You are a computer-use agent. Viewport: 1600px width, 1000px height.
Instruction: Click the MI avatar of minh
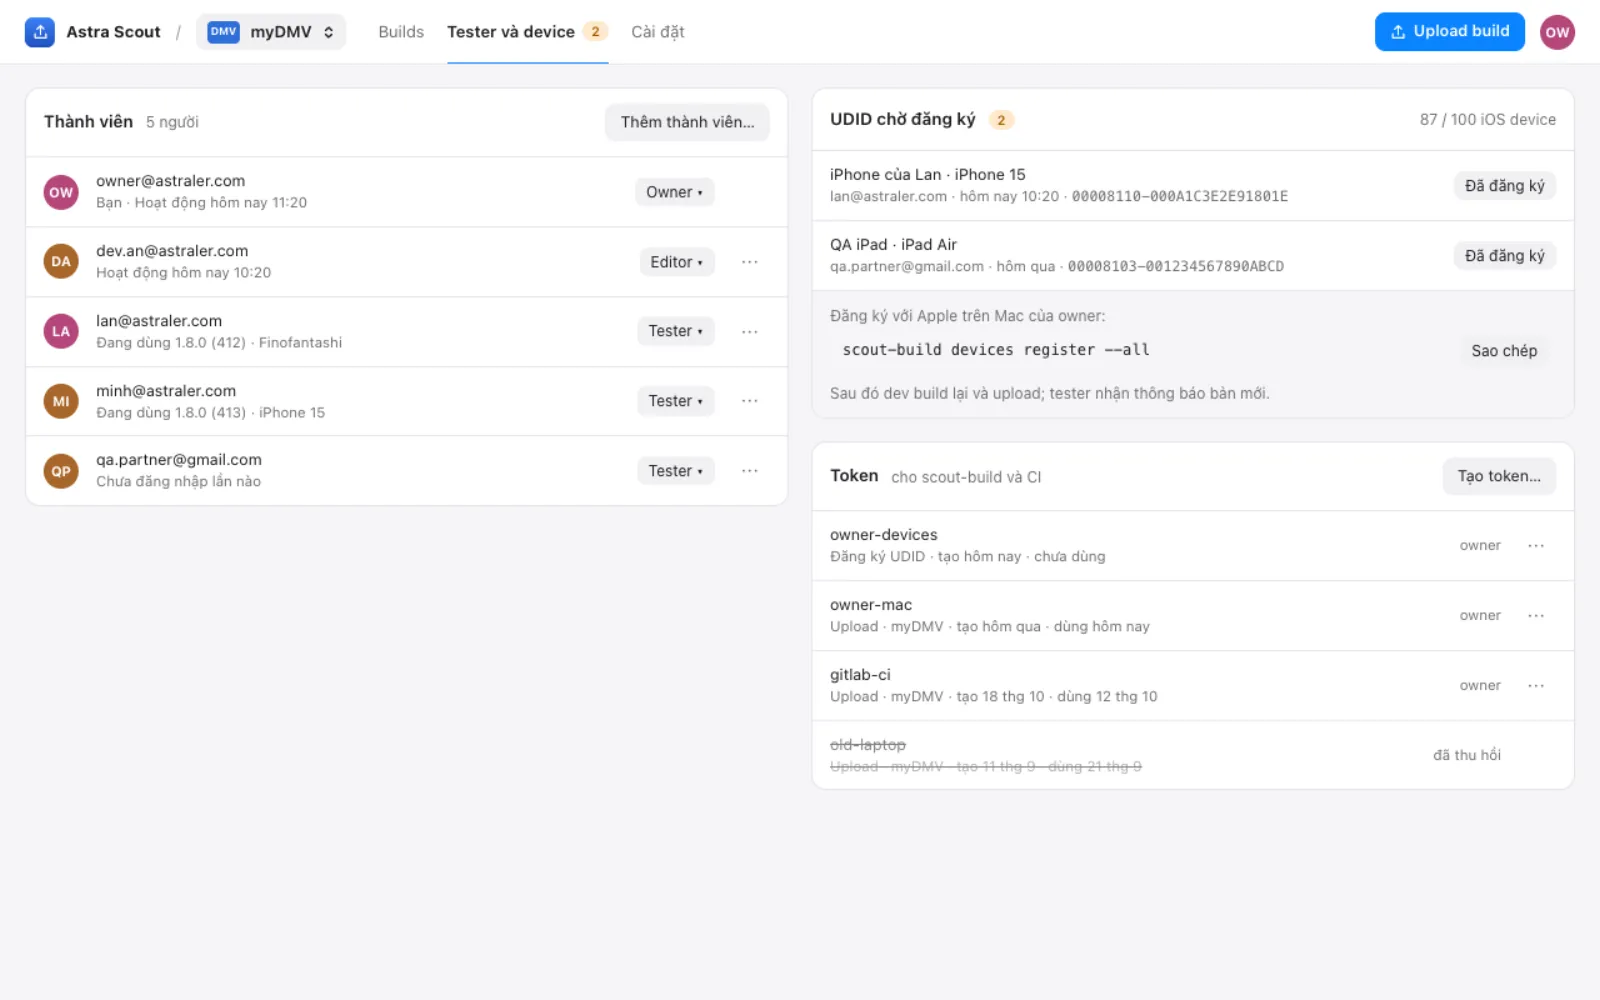(x=61, y=401)
